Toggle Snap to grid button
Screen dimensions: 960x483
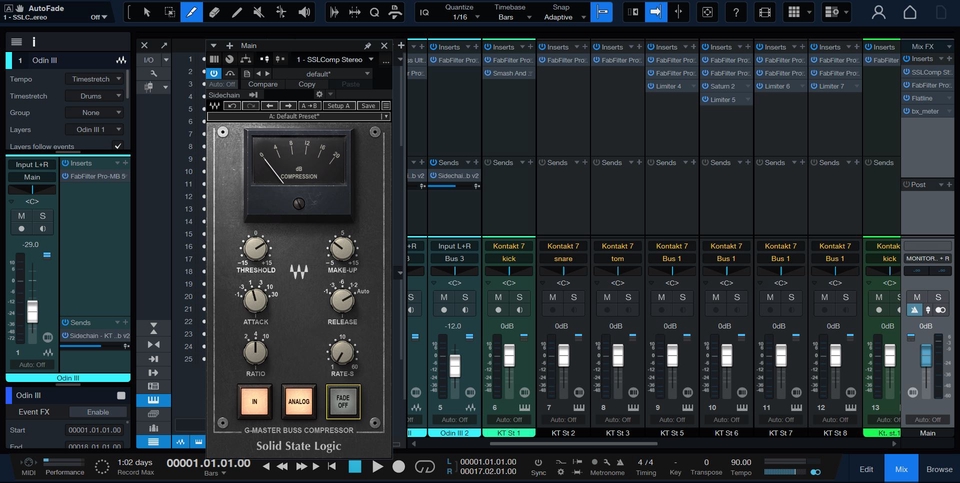[x=602, y=12]
